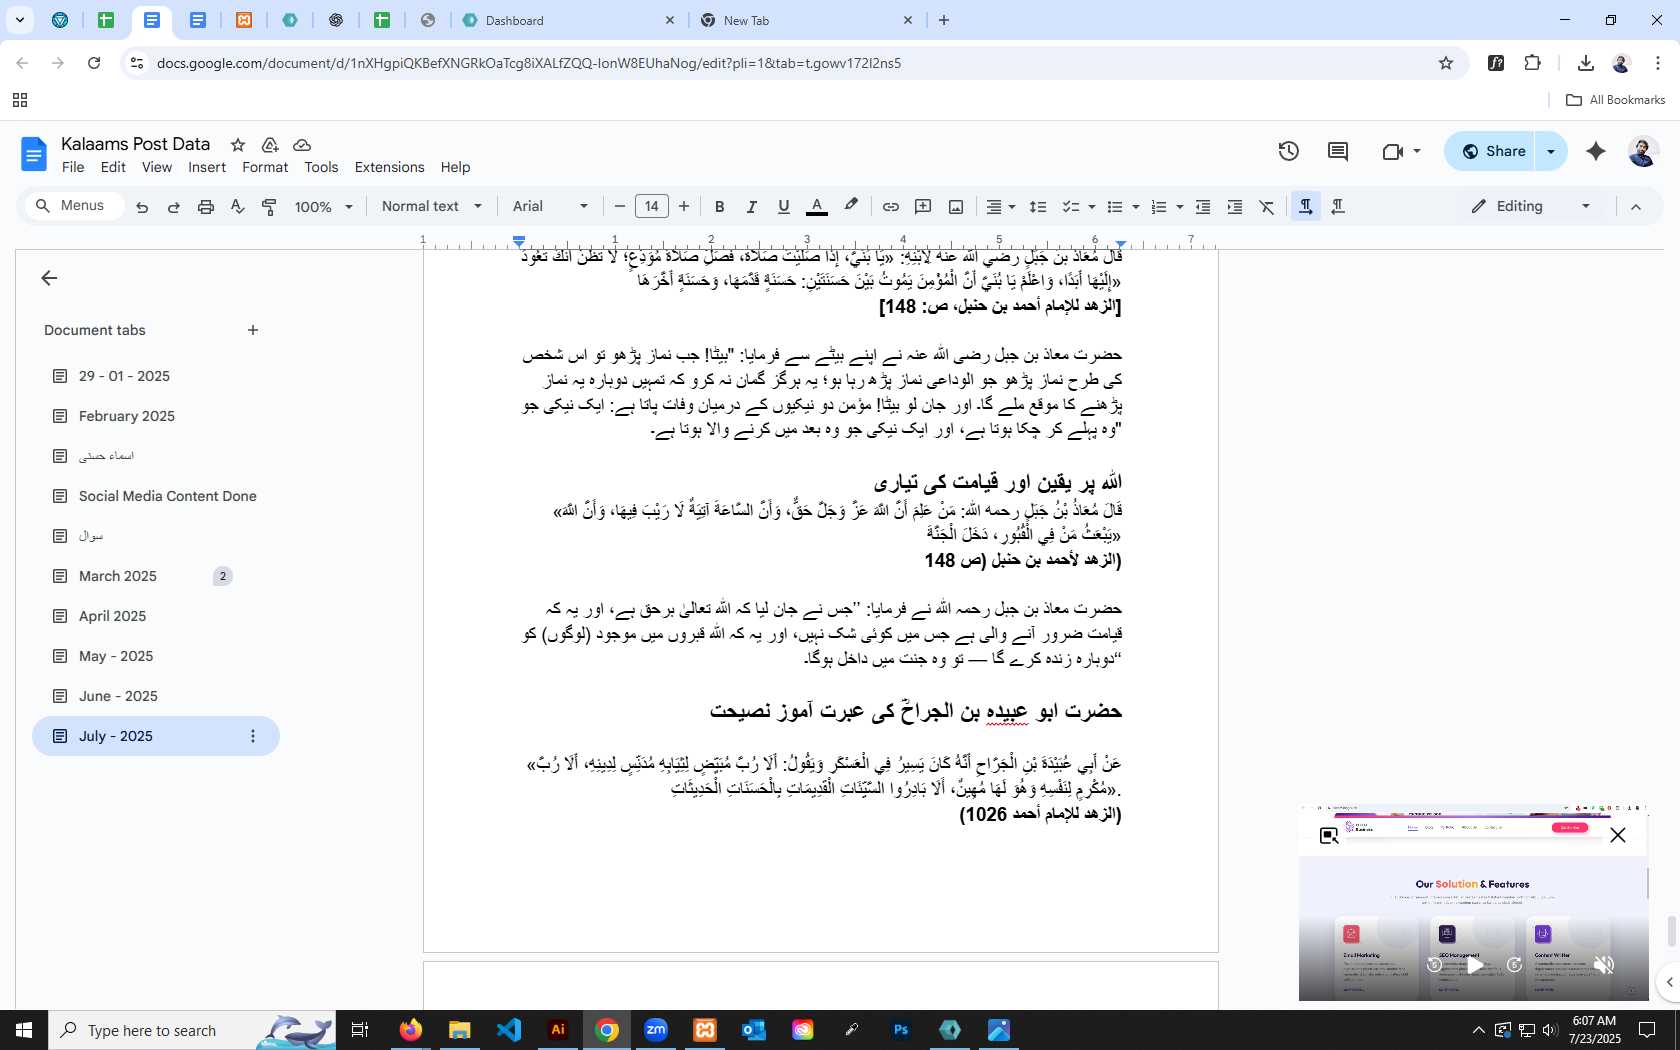The image size is (1680, 1050).
Task: Open the text color picker
Action: click(817, 207)
